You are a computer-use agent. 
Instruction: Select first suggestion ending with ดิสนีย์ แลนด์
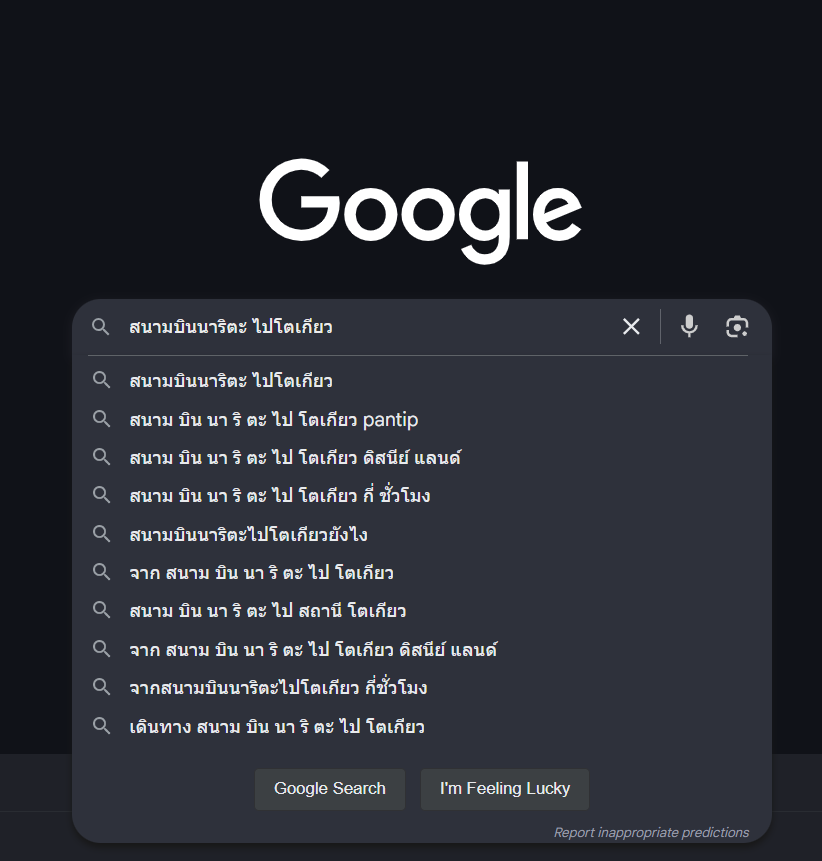tap(295, 457)
